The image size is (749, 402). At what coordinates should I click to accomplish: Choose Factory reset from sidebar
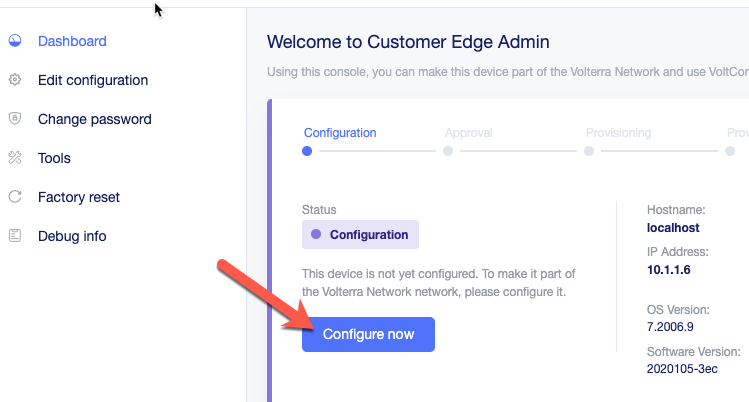[79, 197]
